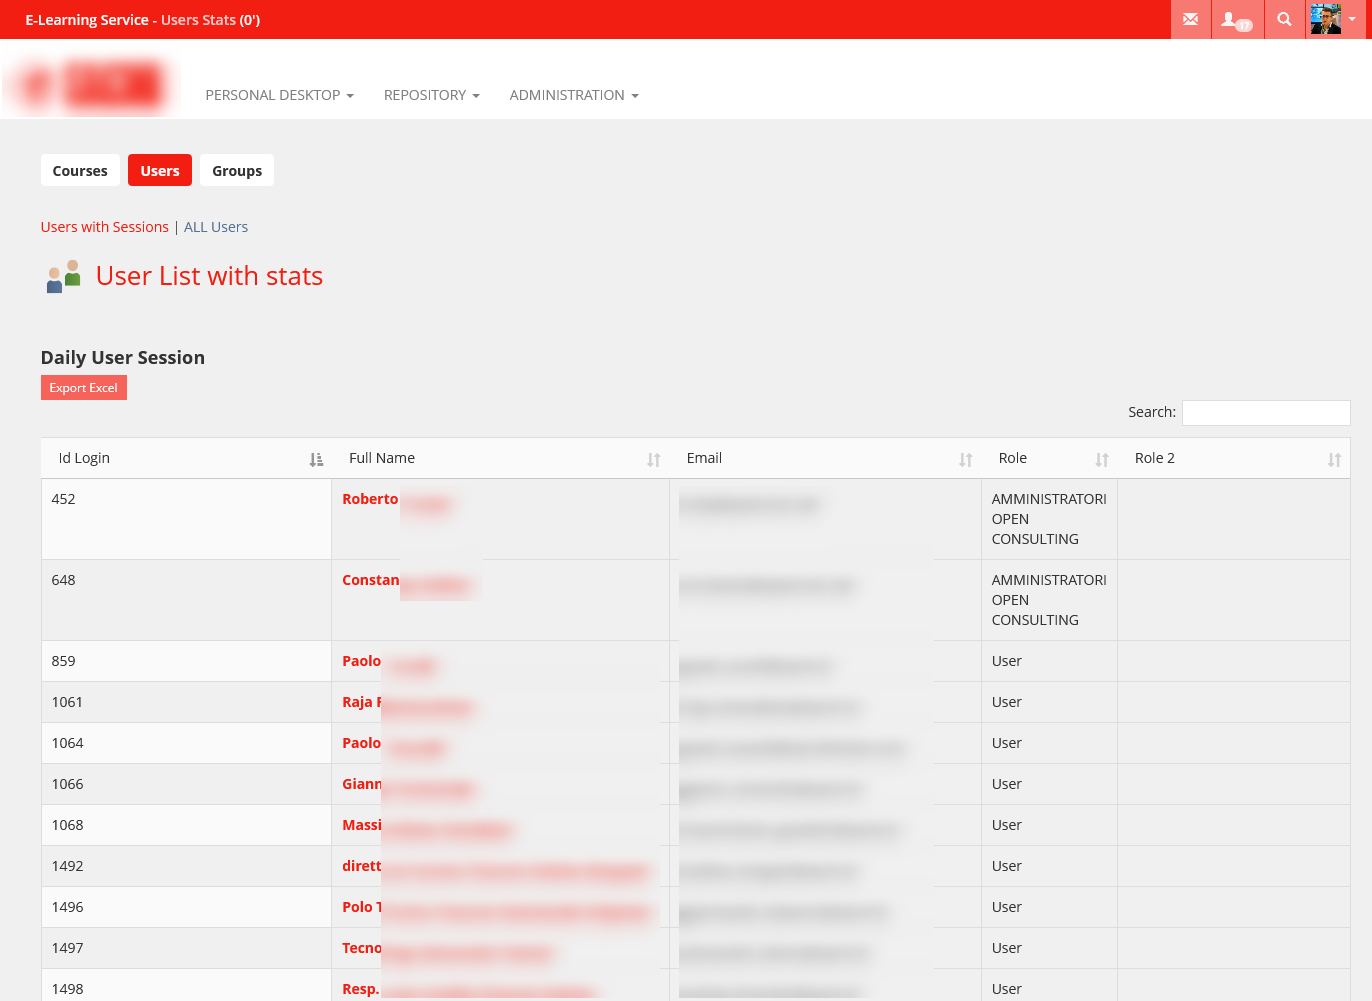Open the ALL Users link
1372x1001 pixels.
point(216,227)
